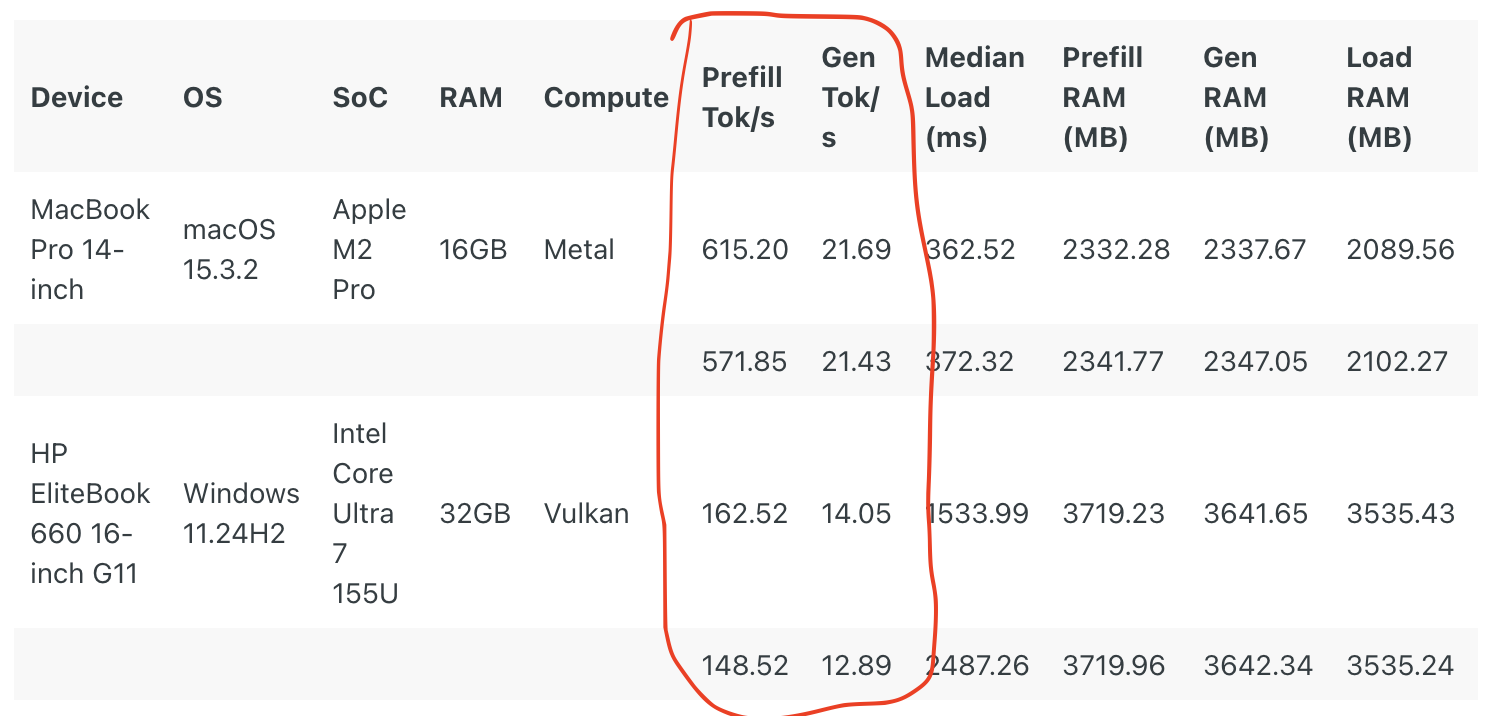Image resolution: width=1504 pixels, height=716 pixels.
Task: Click the 14.05 gen value
Action: click(x=856, y=514)
